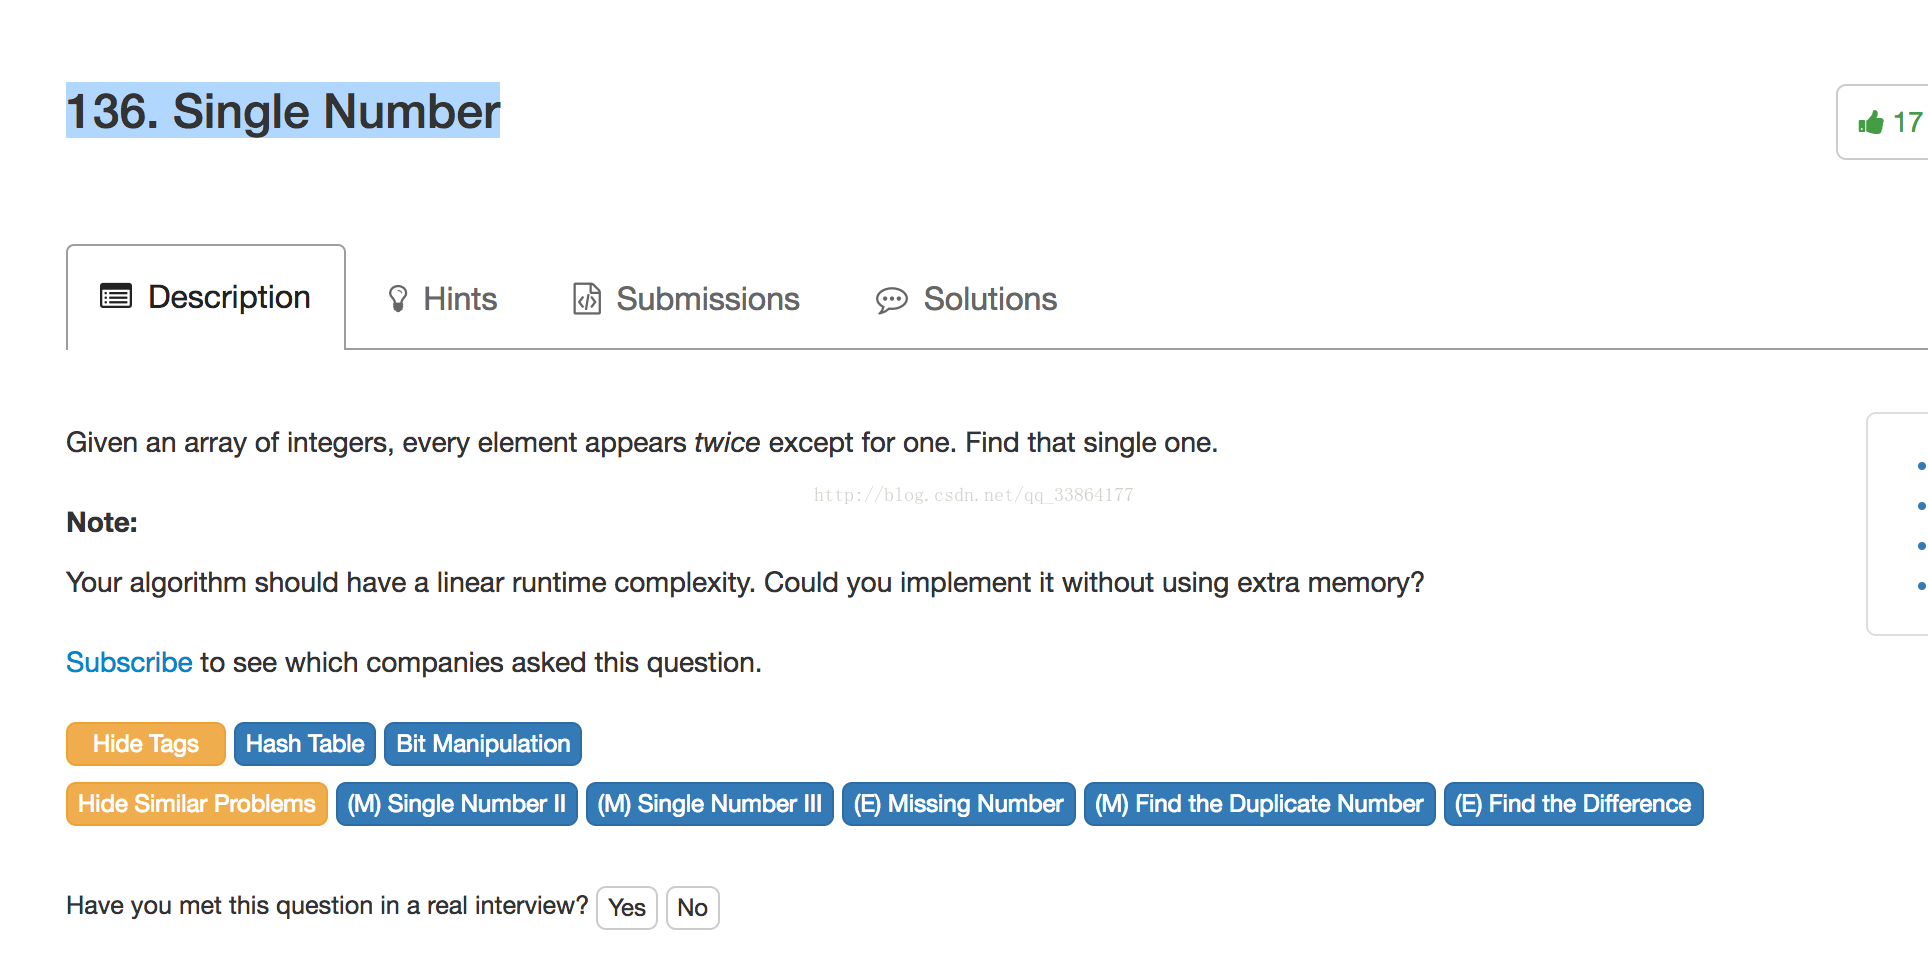Answer No to real interview question
Screen dimensions: 1928x968
[x=693, y=908]
